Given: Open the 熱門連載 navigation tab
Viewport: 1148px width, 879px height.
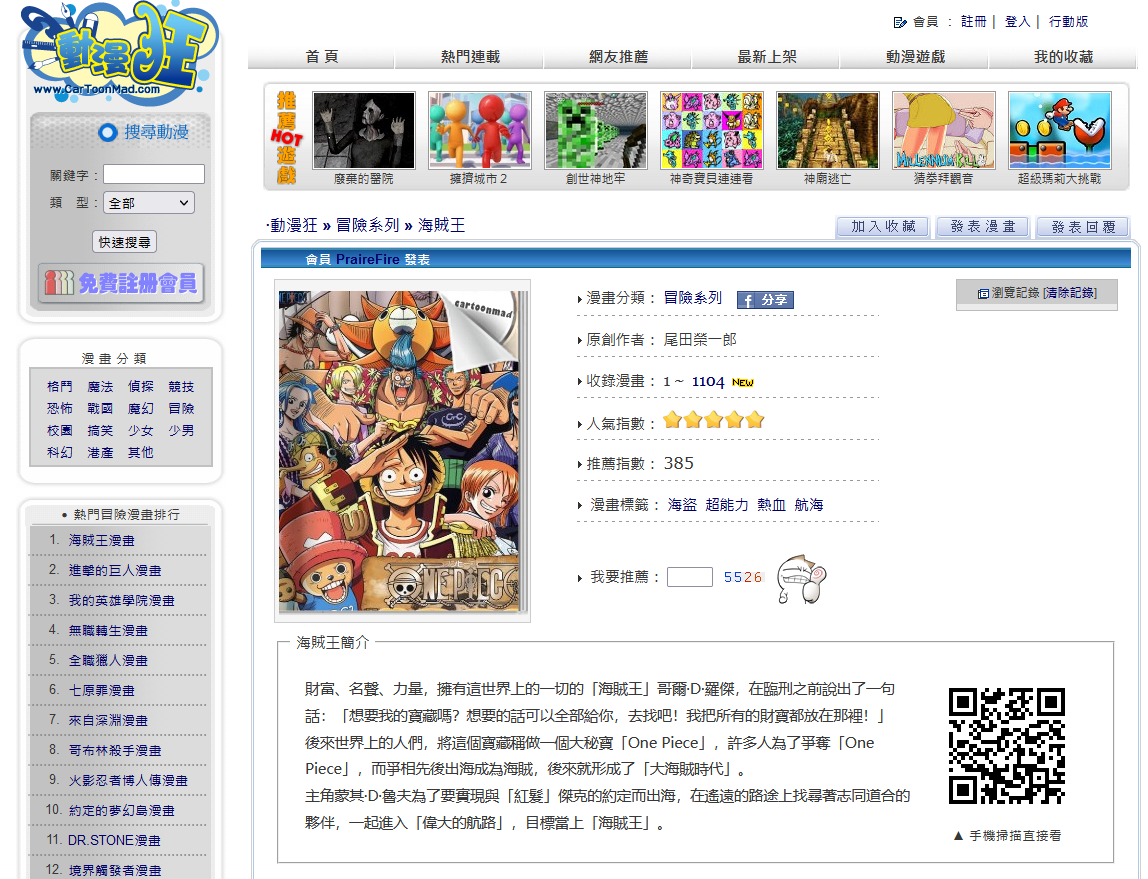Looking at the screenshot, I should (x=470, y=57).
